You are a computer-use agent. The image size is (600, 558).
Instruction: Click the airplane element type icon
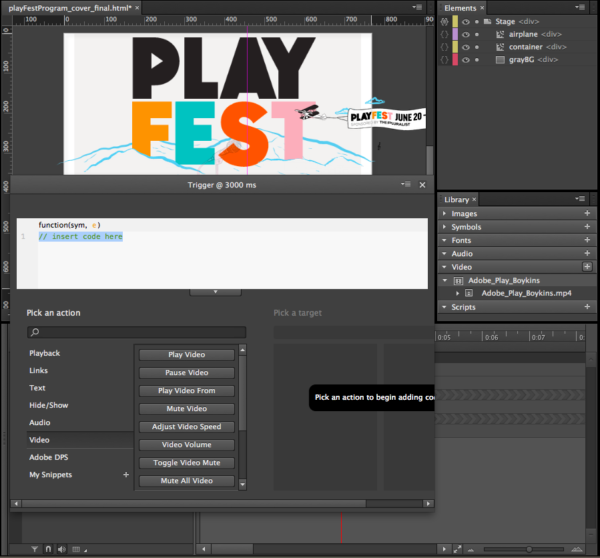tap(500, 34)
